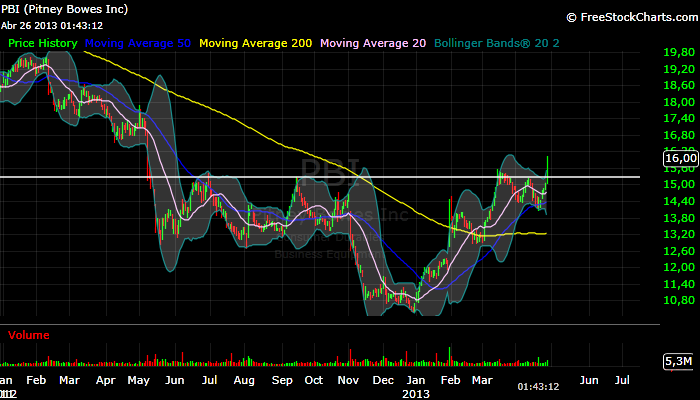Open the FreeStockCharts.com copyright link
Screen dimensions: 700x400
(632, 17)
